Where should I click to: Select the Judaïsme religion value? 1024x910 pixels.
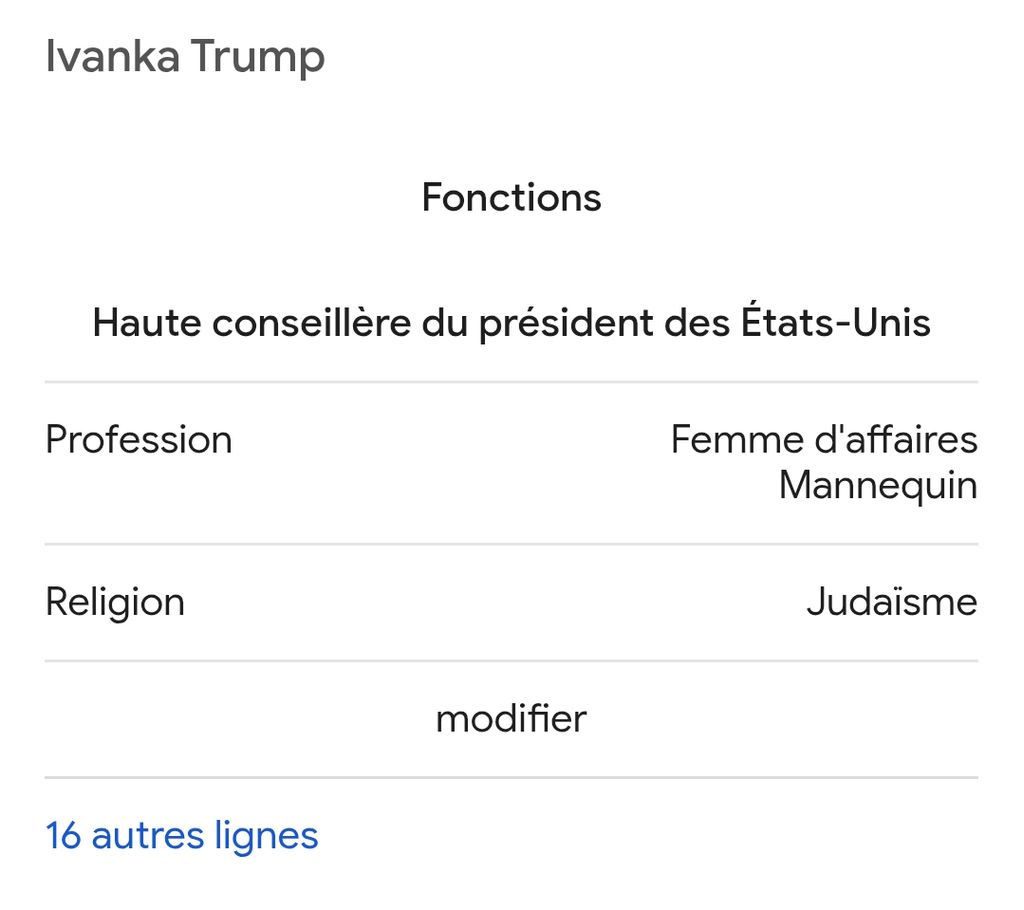891,602
